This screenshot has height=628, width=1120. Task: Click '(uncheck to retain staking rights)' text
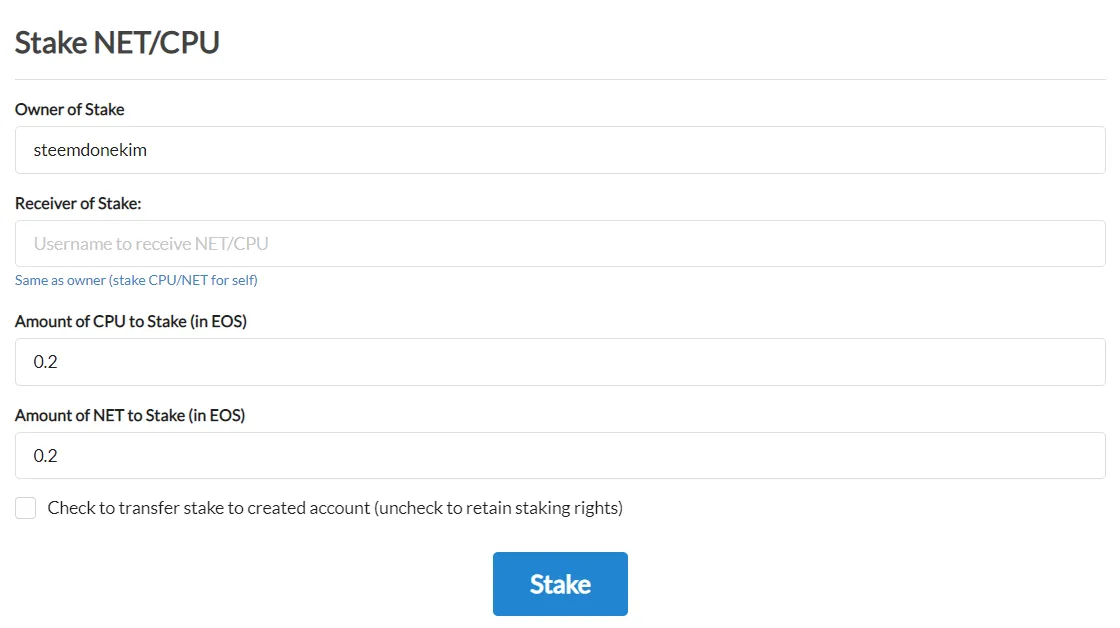click(499, 508)
